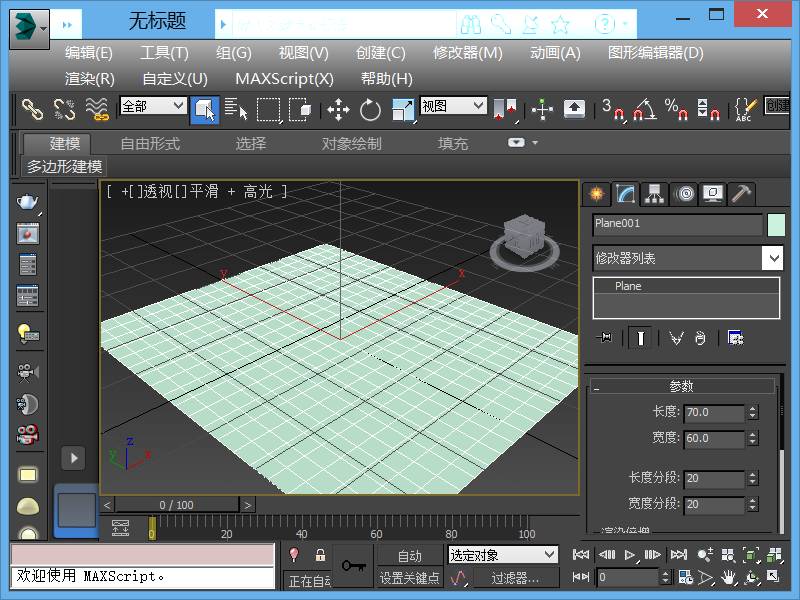Click 设置关键点 button
The width and height of the screenshot is (800, 600).
(409, 578)
